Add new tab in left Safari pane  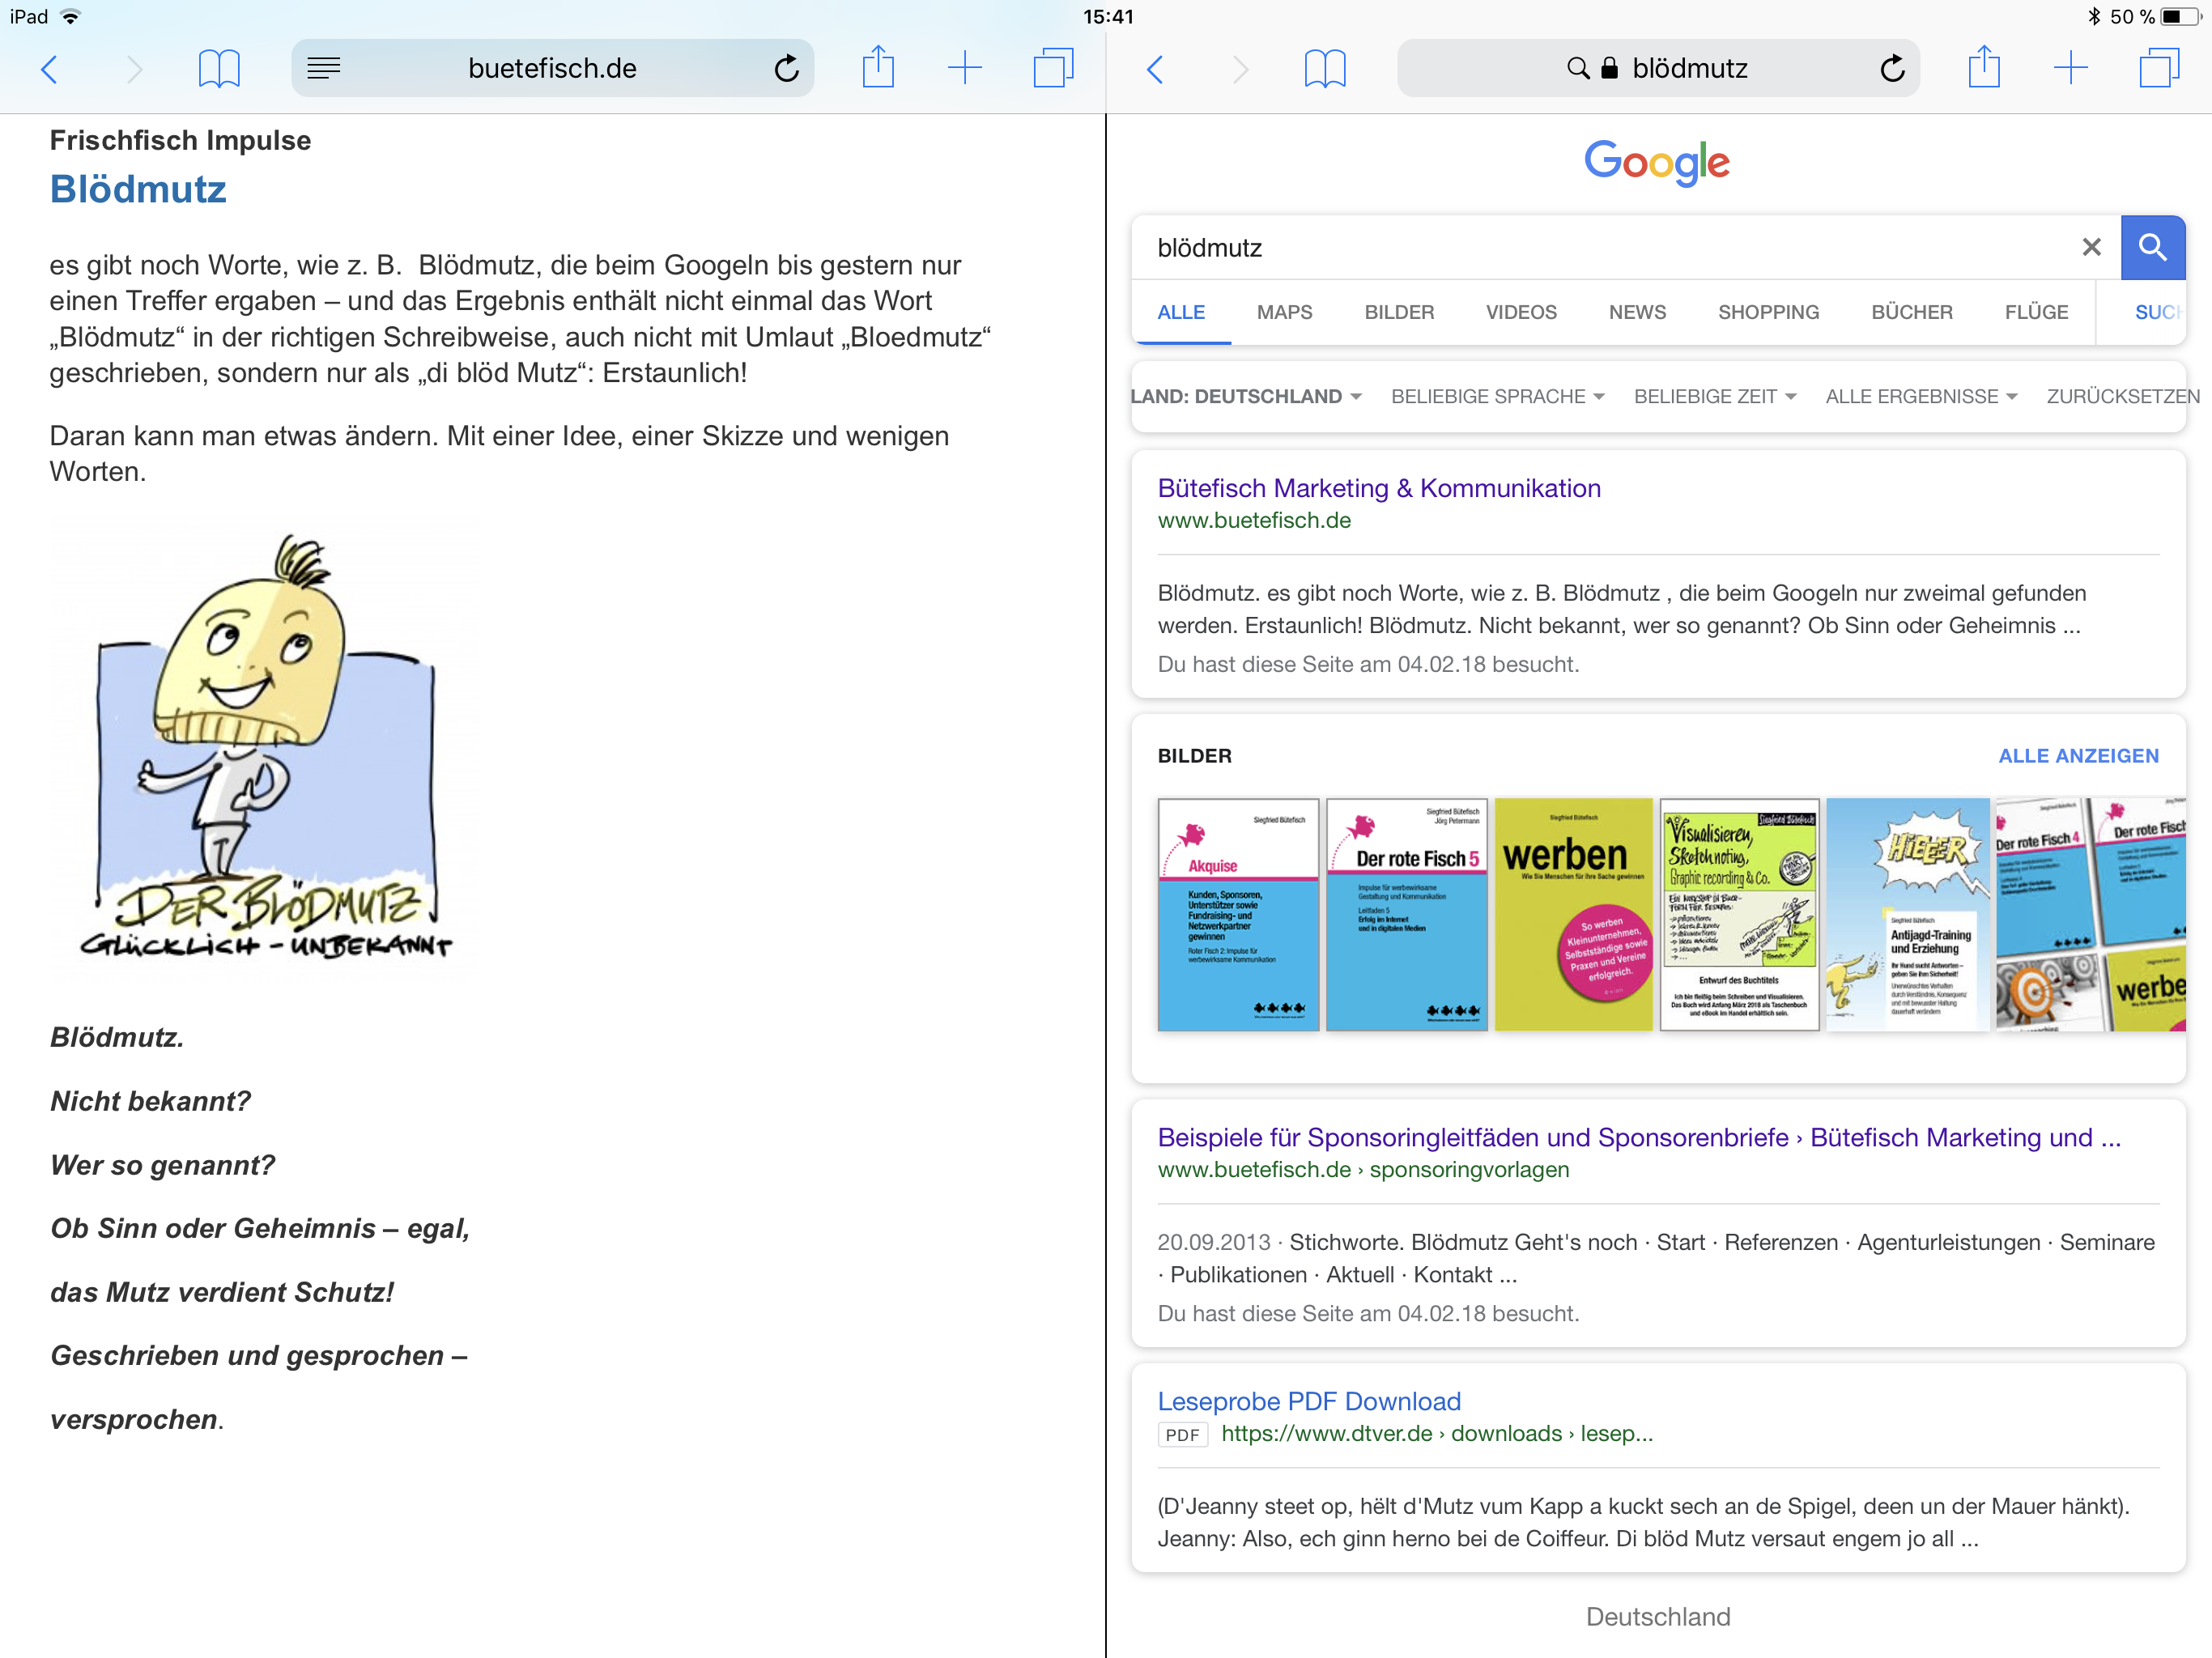(x=965, y=68)
